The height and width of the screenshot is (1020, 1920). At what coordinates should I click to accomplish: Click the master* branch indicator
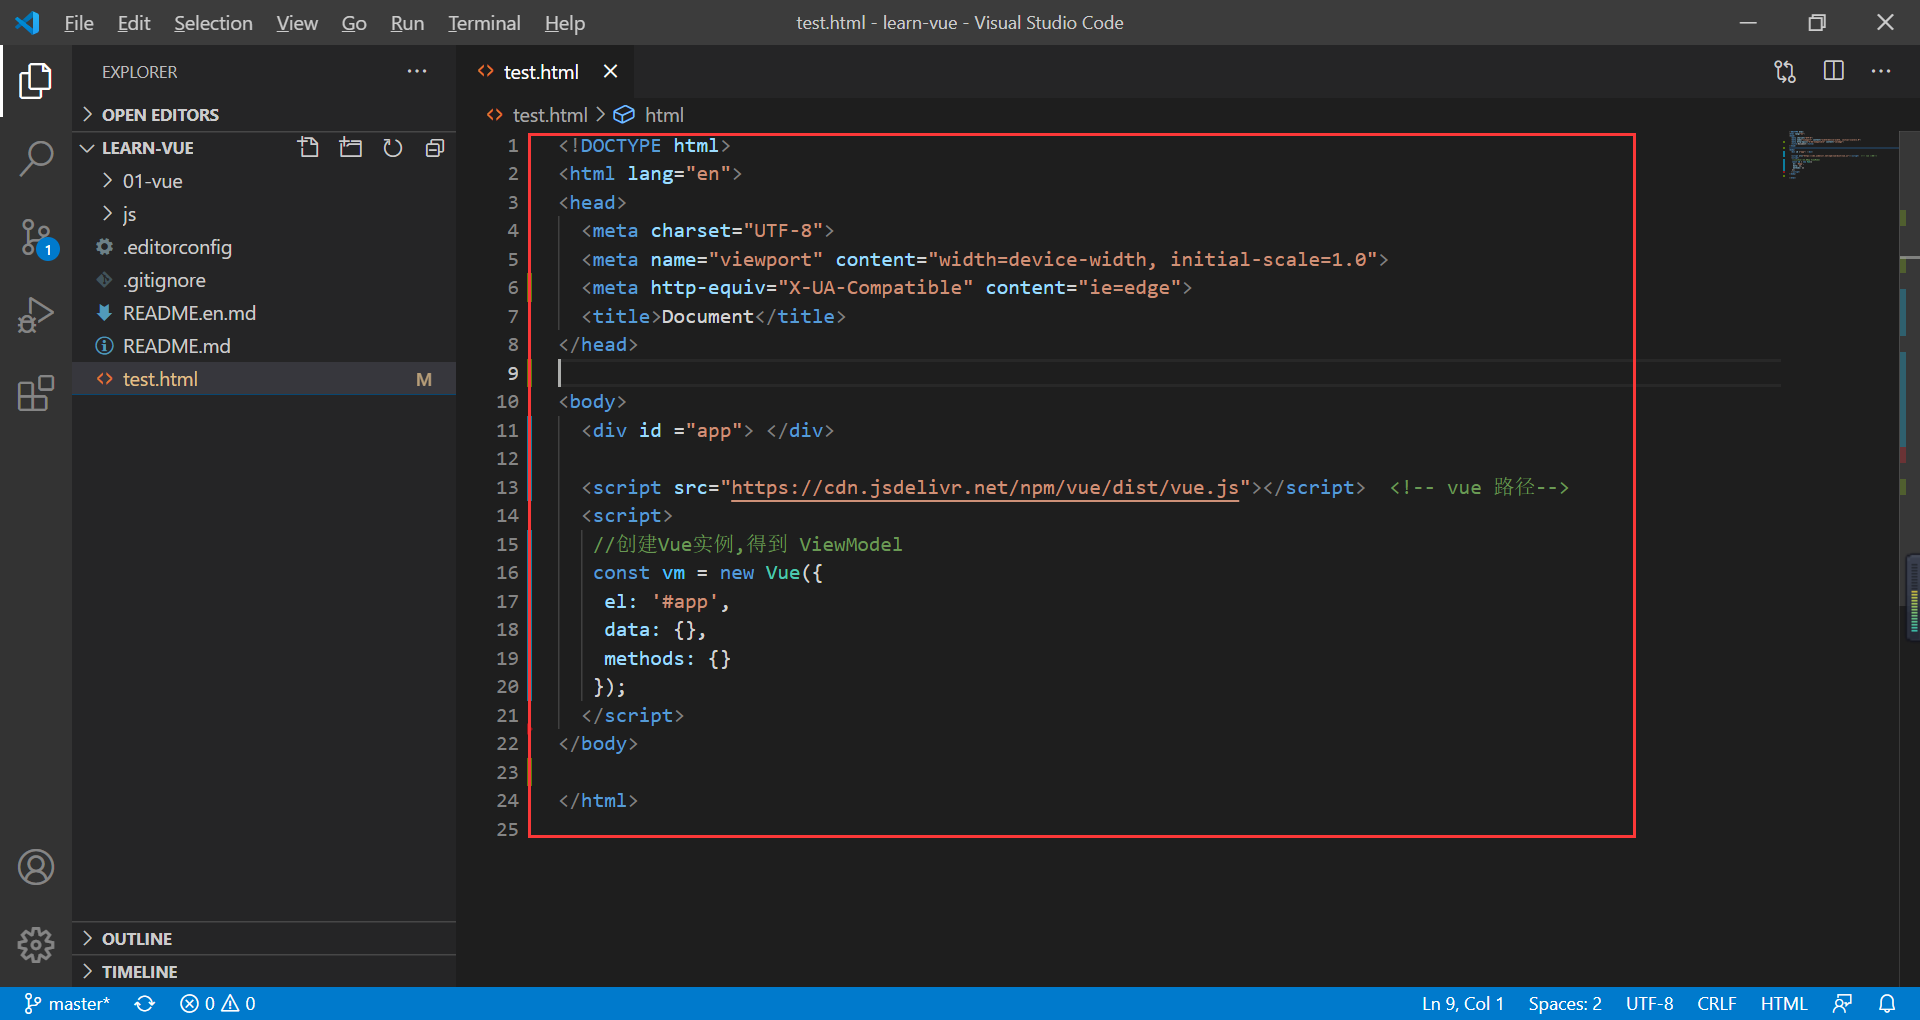pos(67,1003)
